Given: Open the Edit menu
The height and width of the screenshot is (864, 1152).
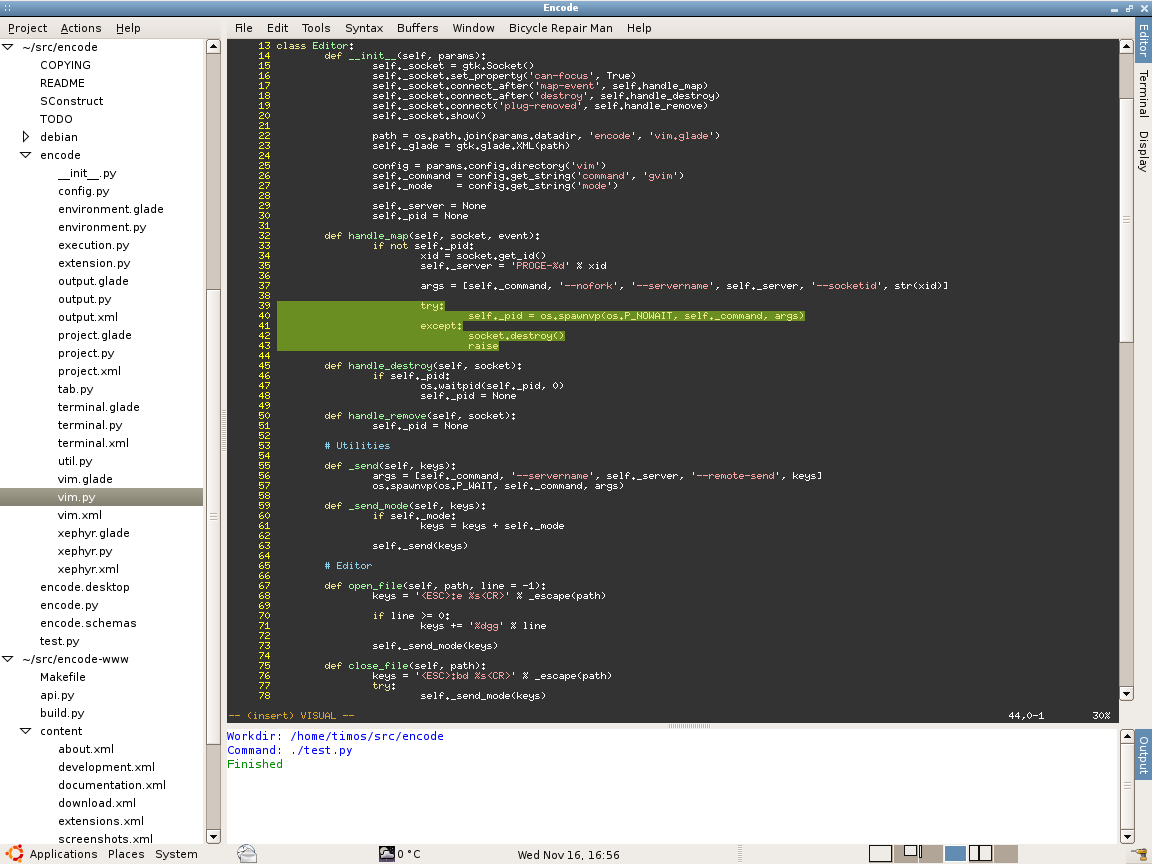Looking at the screenshot, I should tap(277, 28).
